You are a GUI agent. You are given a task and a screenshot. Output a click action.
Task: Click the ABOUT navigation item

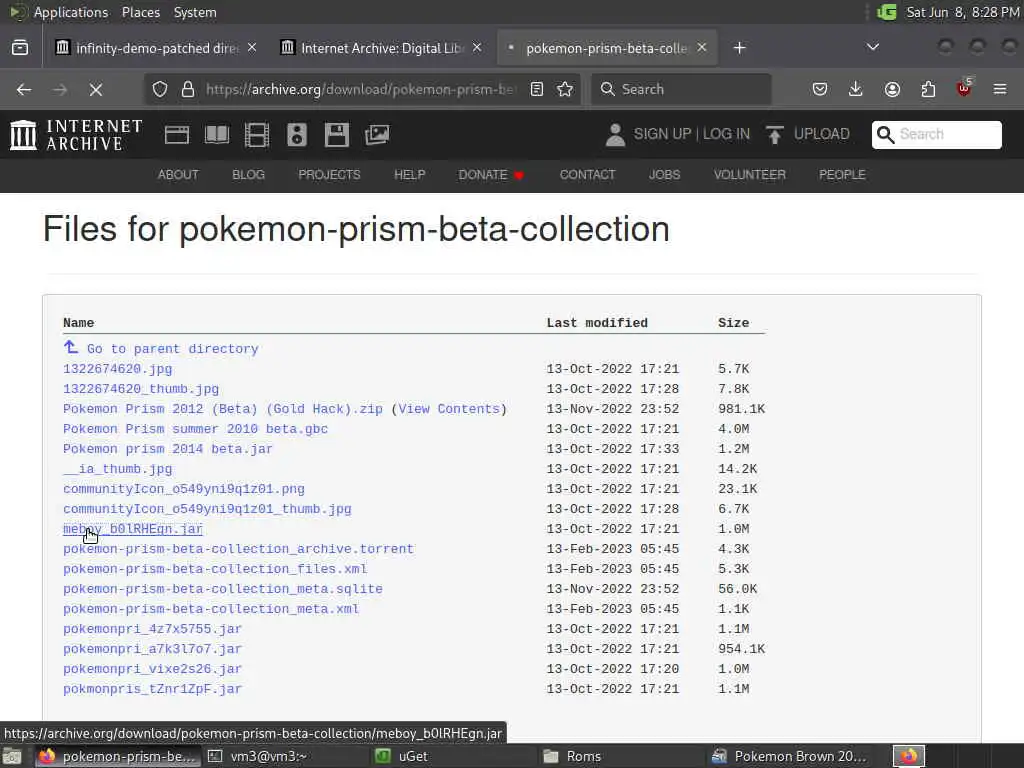click(178, 174)
